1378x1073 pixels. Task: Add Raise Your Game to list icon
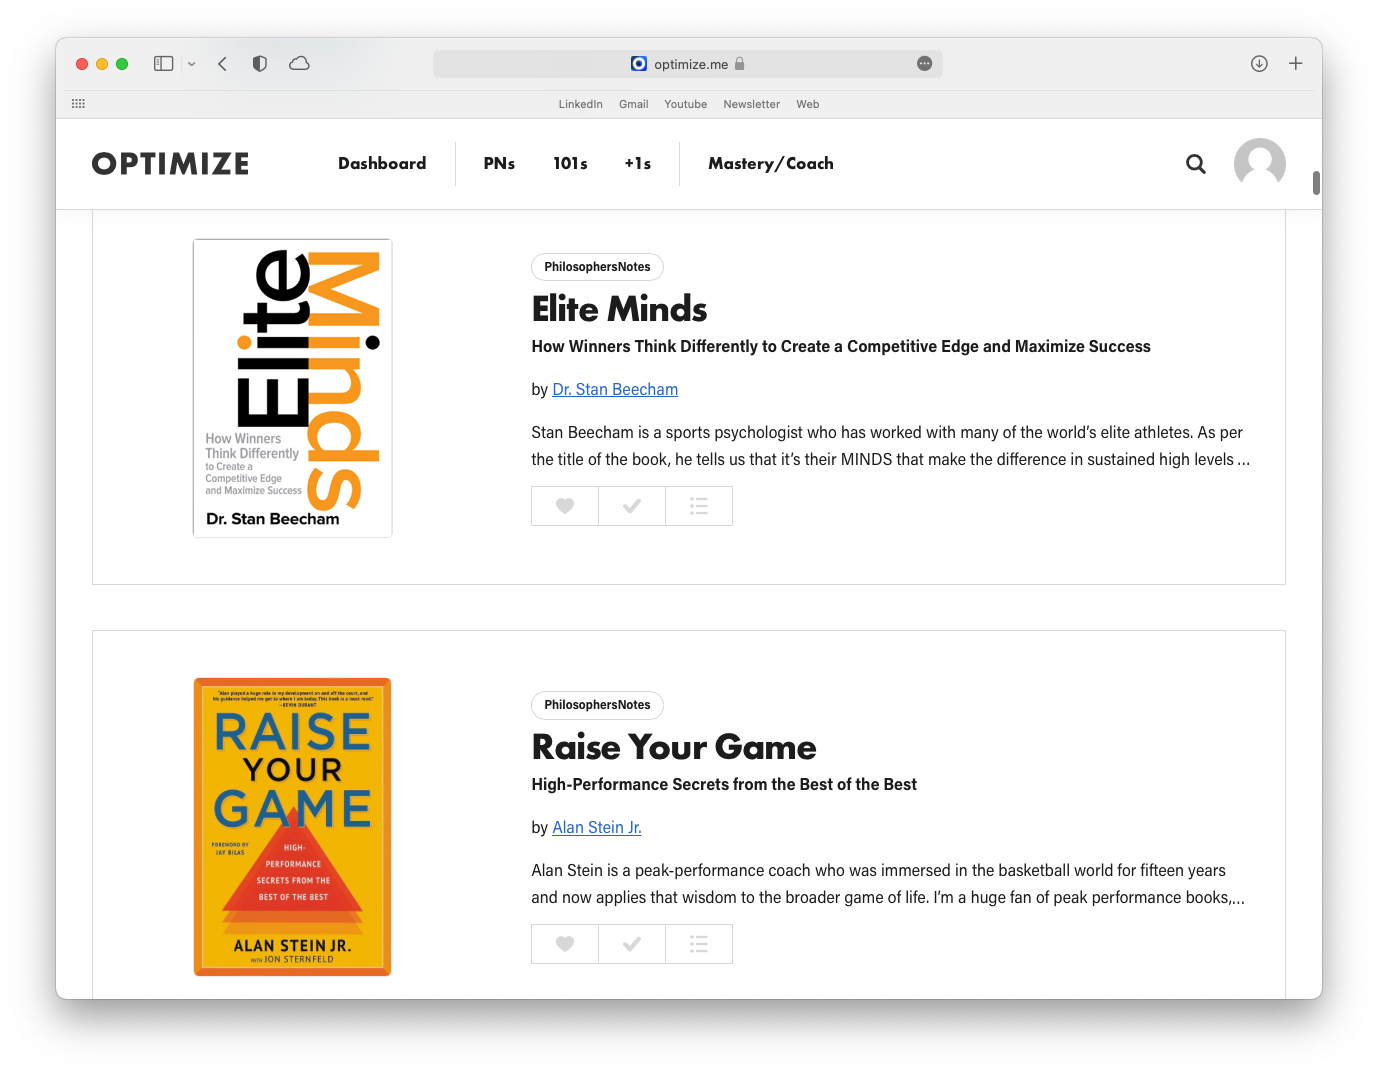(699, 944)
